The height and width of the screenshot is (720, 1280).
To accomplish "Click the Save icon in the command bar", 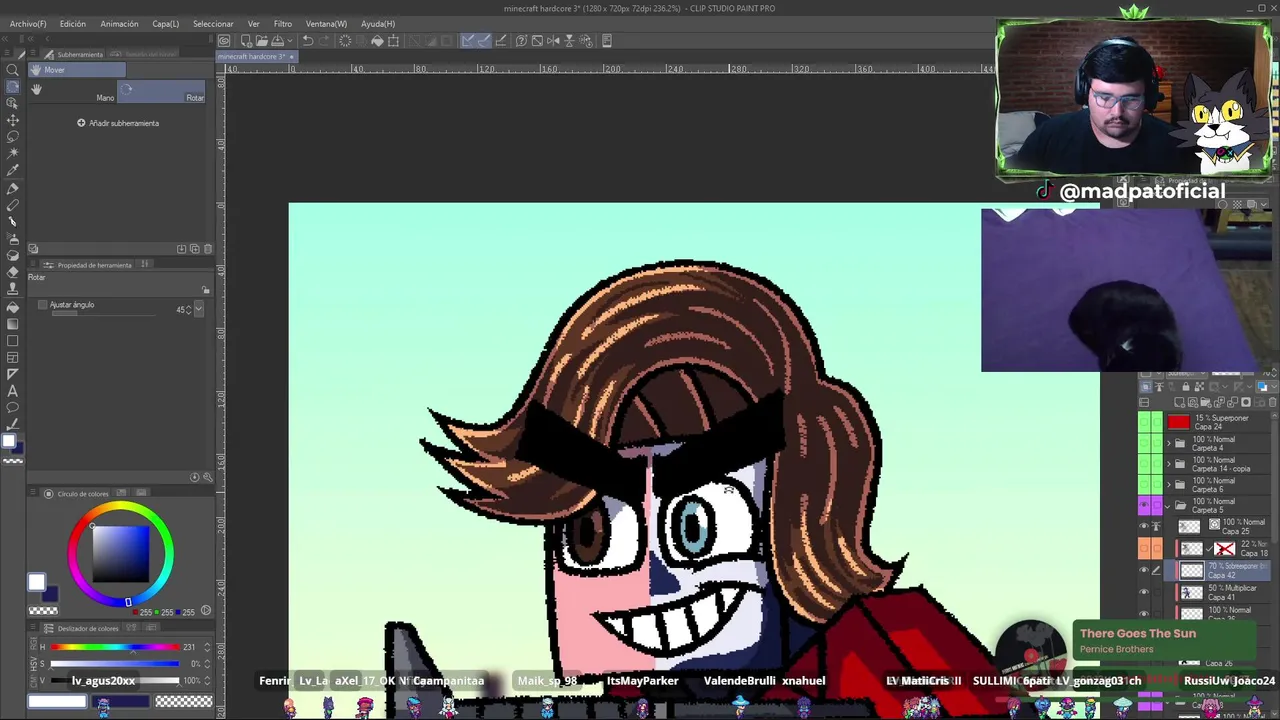I will (278, 41).
